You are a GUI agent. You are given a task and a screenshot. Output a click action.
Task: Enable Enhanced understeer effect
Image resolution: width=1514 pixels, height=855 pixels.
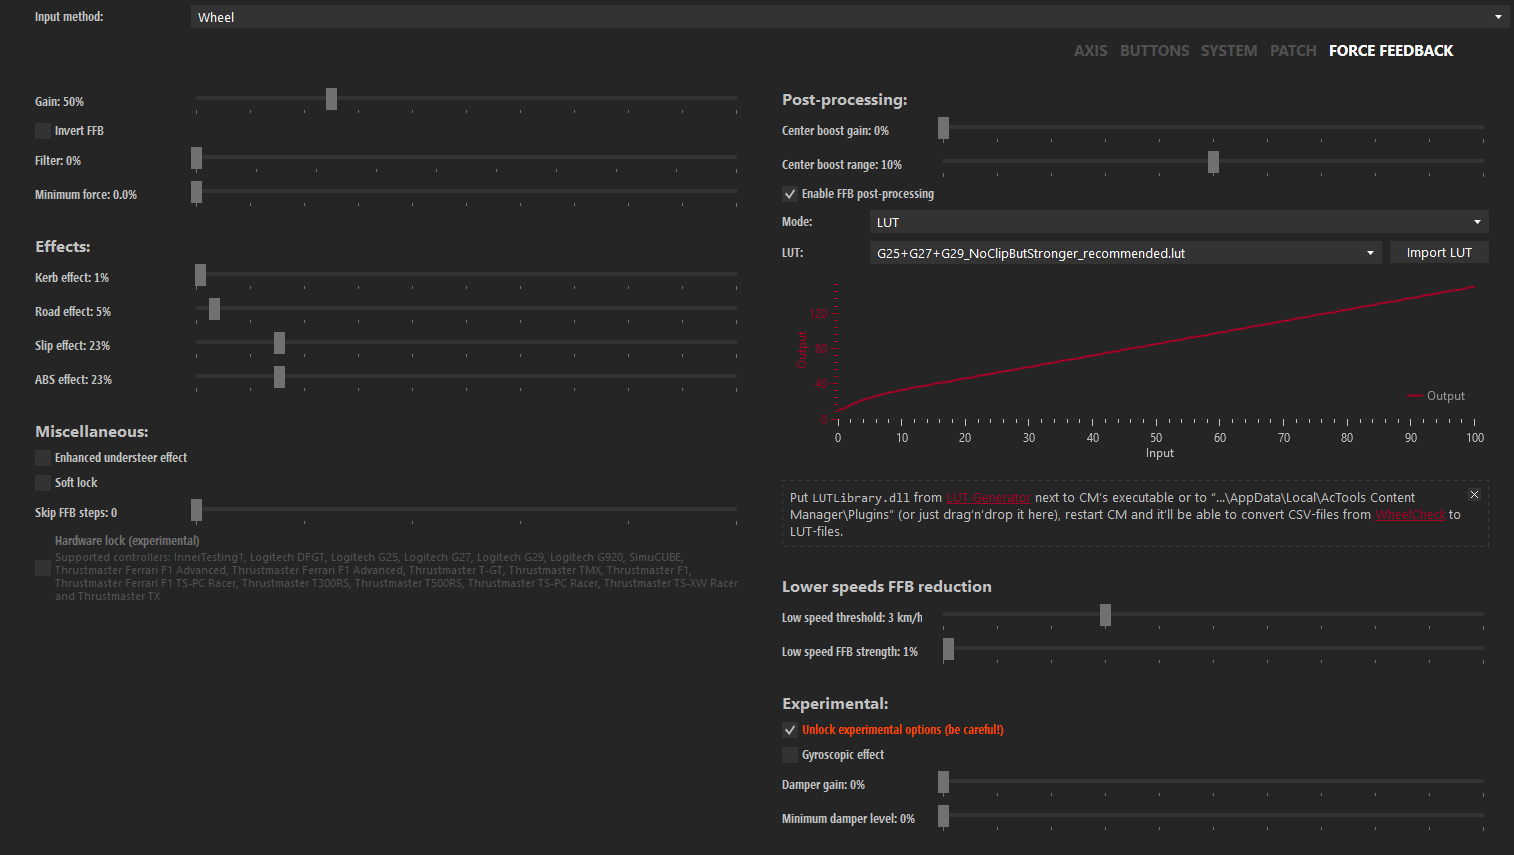click(x=43, y=458)
